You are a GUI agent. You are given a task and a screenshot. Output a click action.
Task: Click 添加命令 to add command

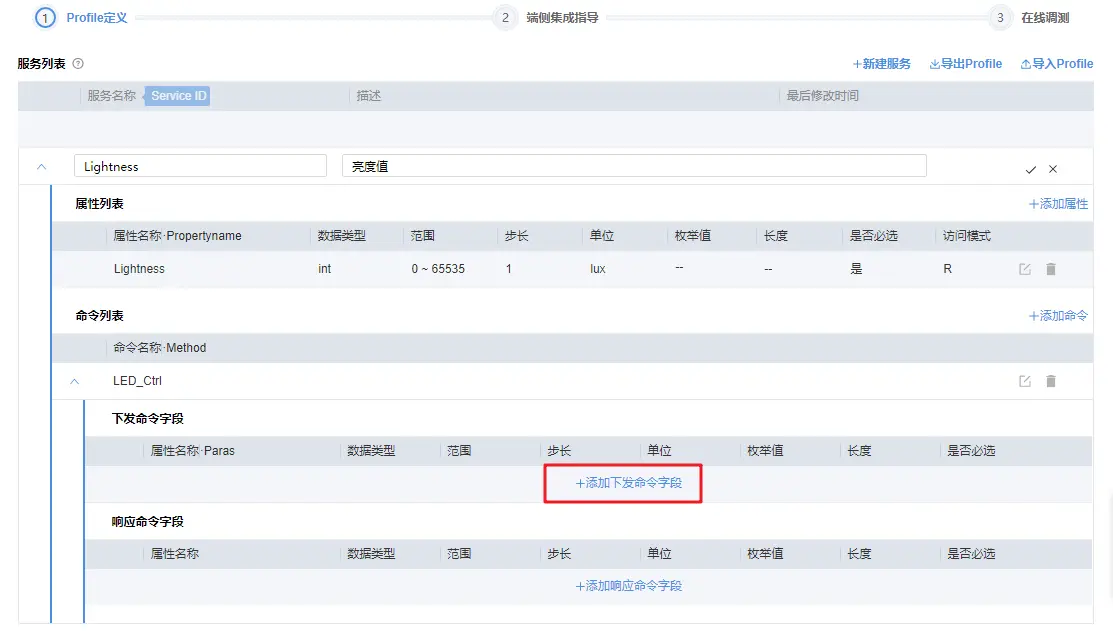(x=1058, y=316)
